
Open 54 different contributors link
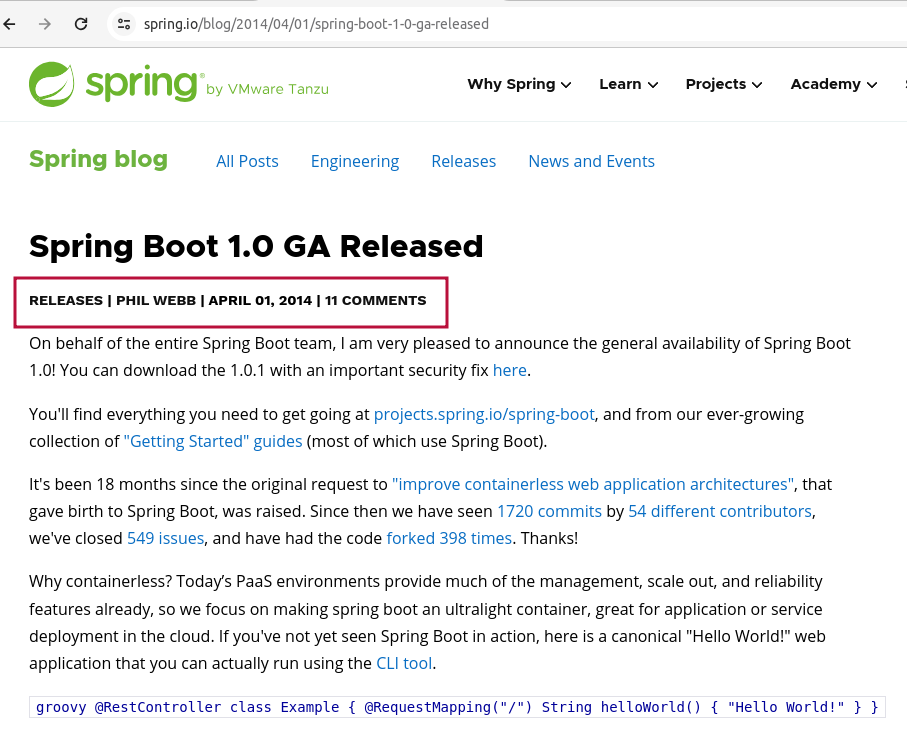click(x=720, y=511)
